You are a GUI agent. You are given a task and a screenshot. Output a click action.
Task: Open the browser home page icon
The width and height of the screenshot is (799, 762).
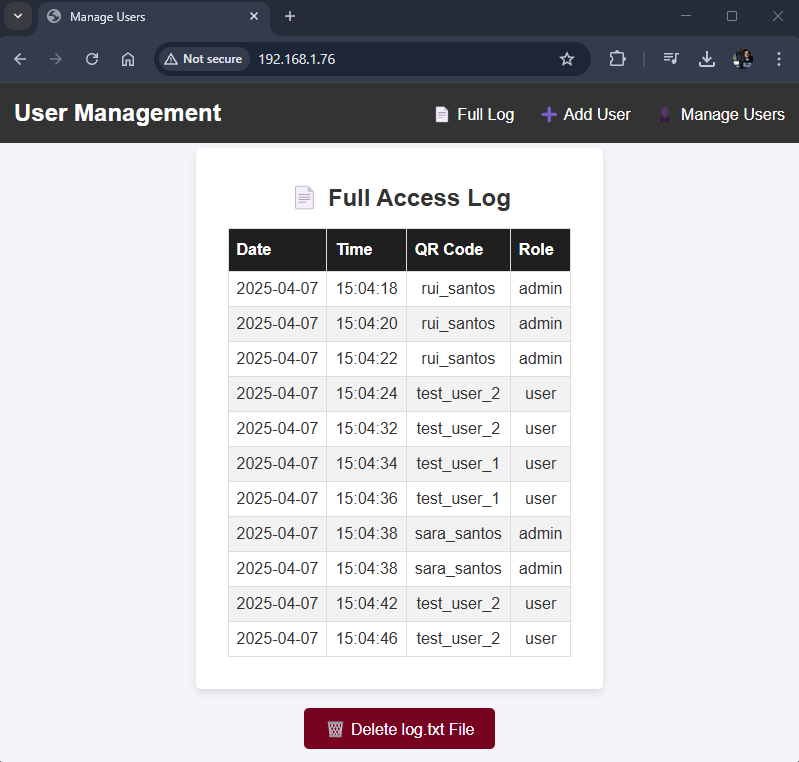[x=128, y=59]
